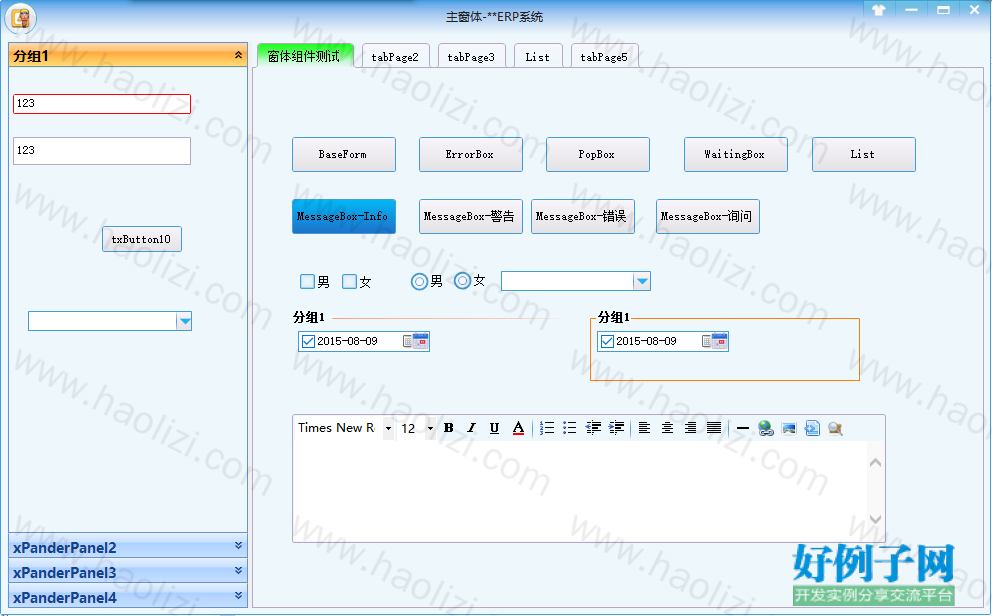Viewport: 992px width, 616px height.
Task: Select the 男 radio button
Action: click(x=419, y=281)
